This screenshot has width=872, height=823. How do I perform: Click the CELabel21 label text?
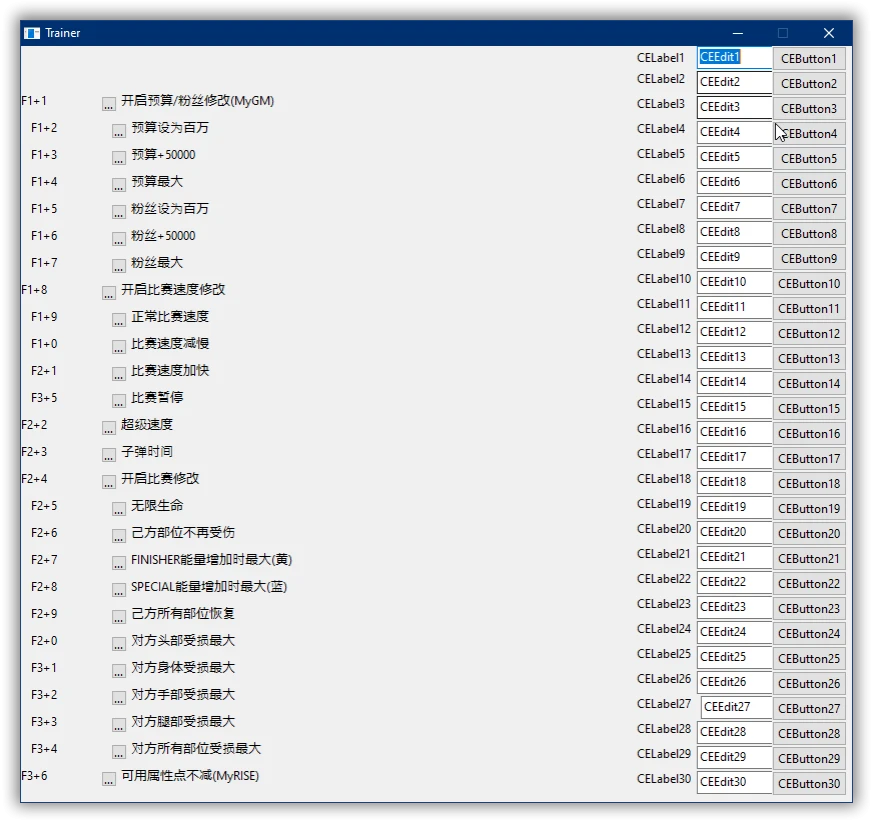pyautogui.click(x=663, y=554)
